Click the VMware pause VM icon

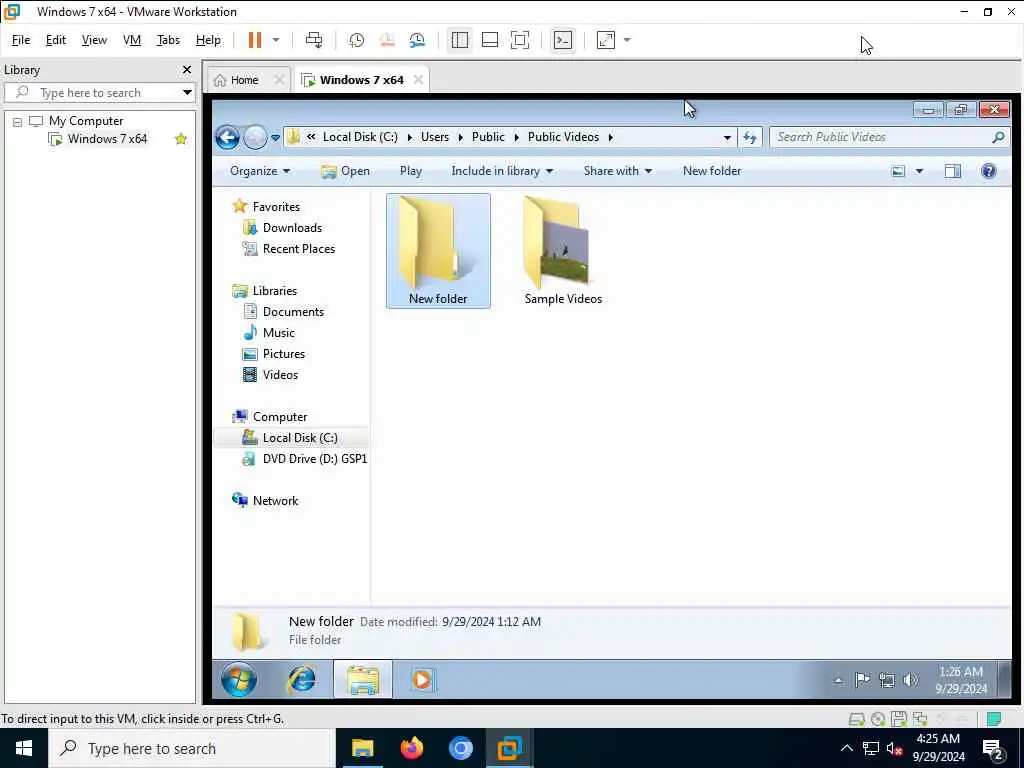click(255, 40)
